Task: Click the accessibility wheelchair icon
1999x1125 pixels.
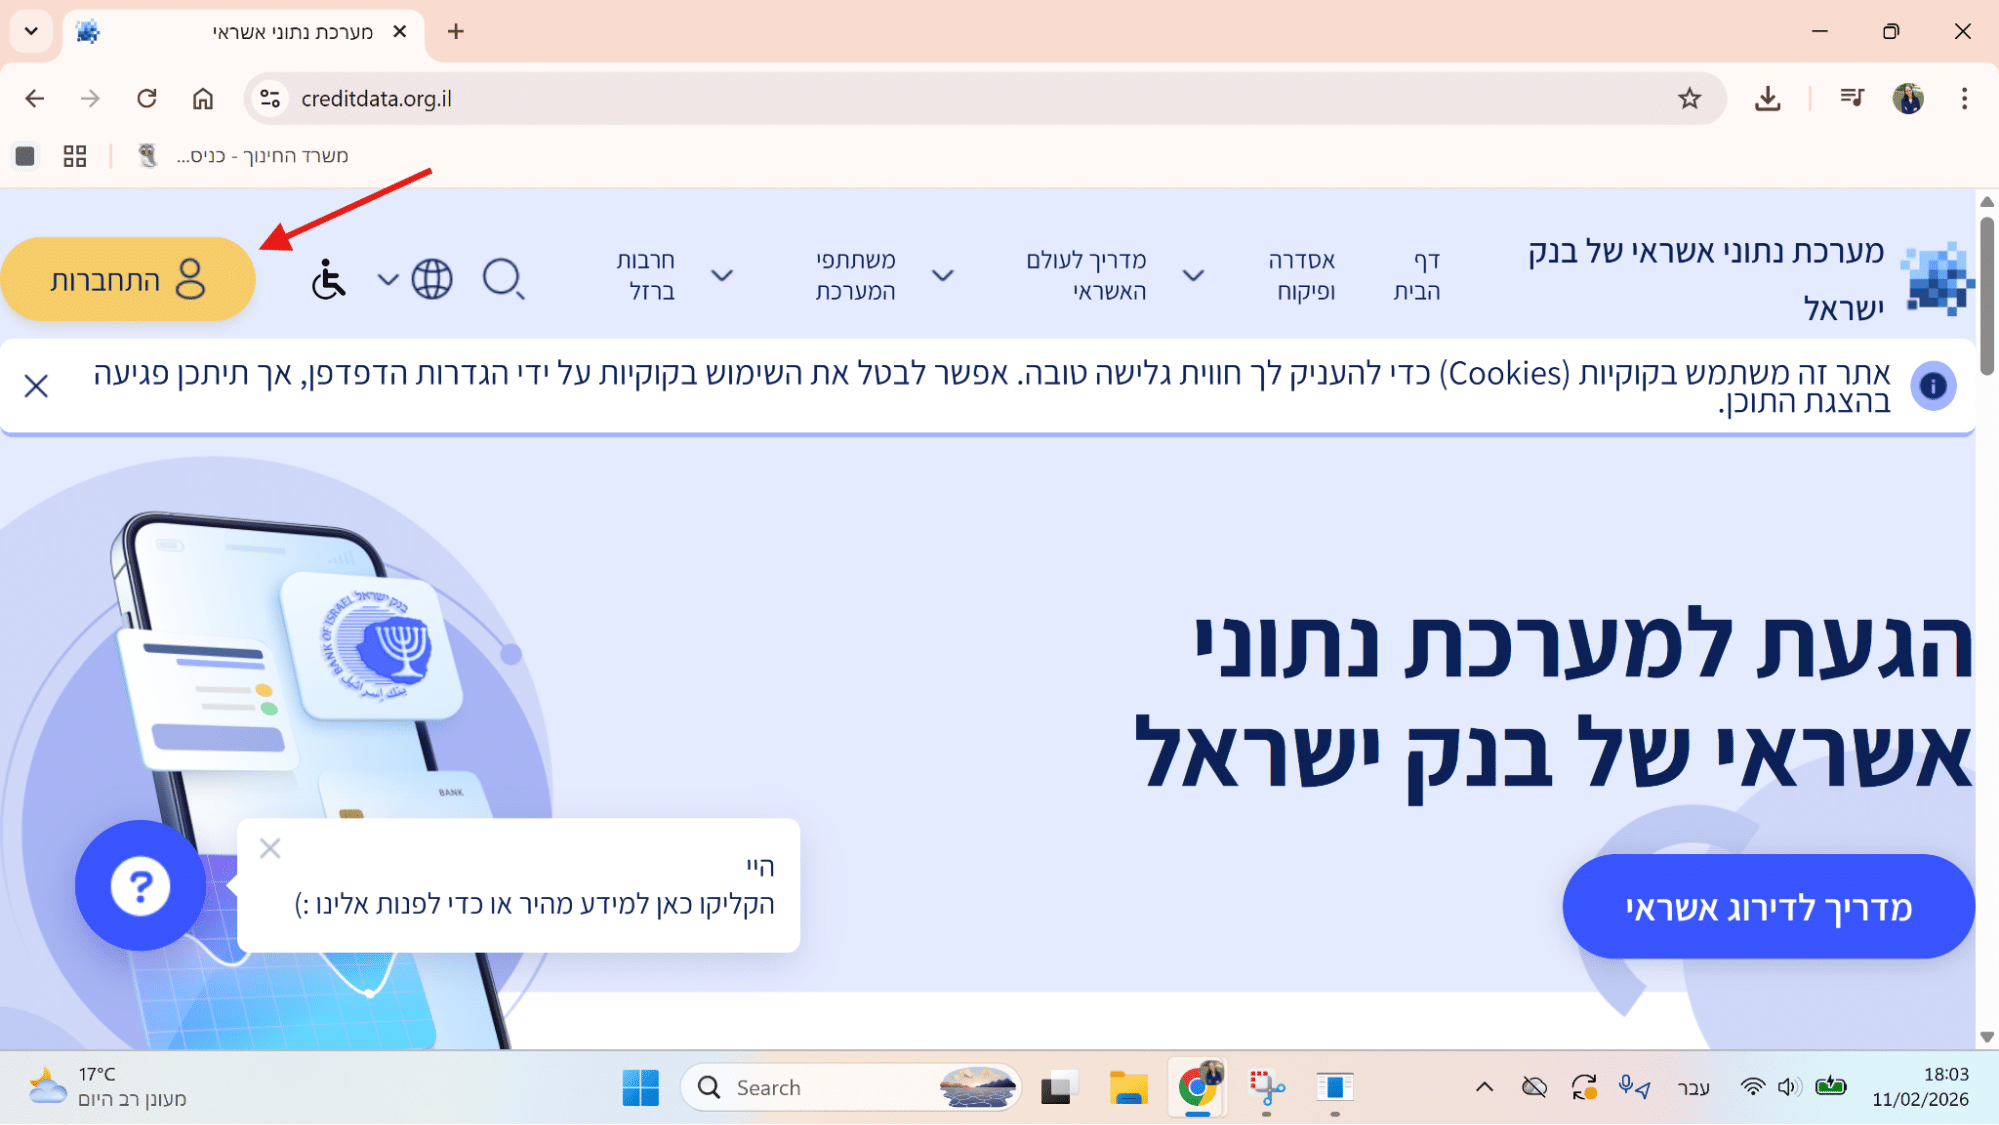Action: point(328,279)
